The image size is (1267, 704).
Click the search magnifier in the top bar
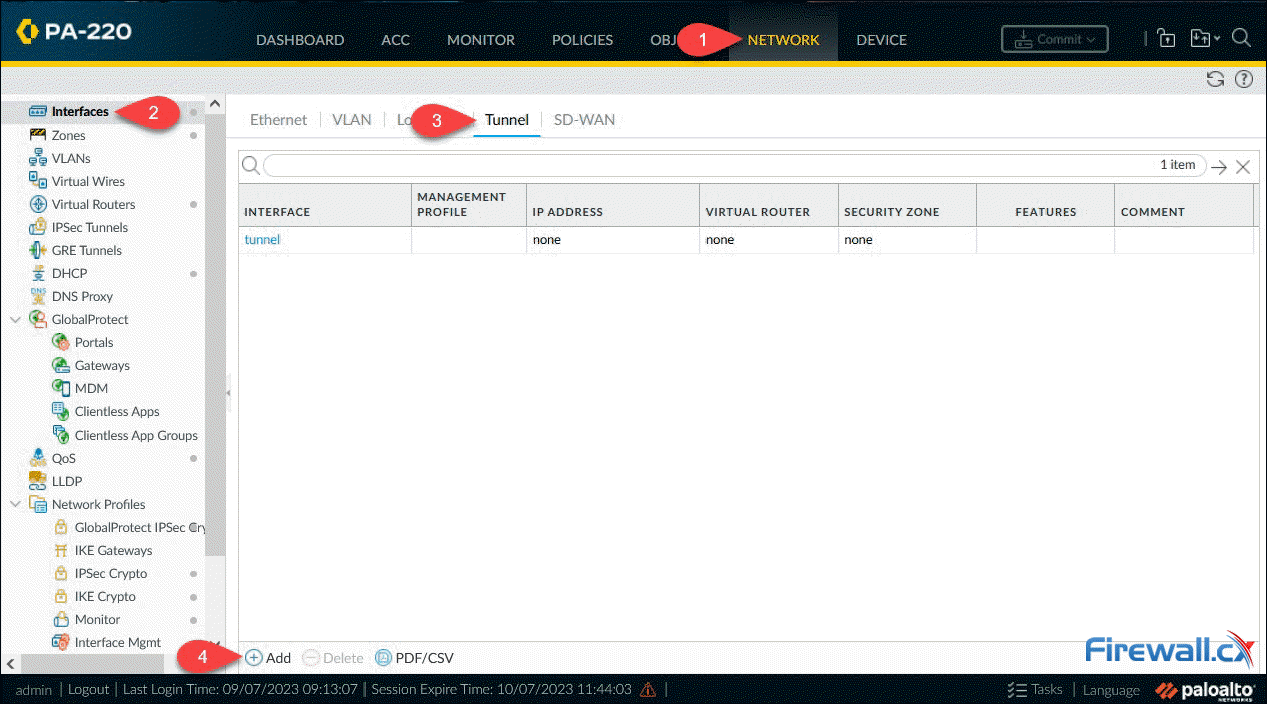tap(1241, 38)
